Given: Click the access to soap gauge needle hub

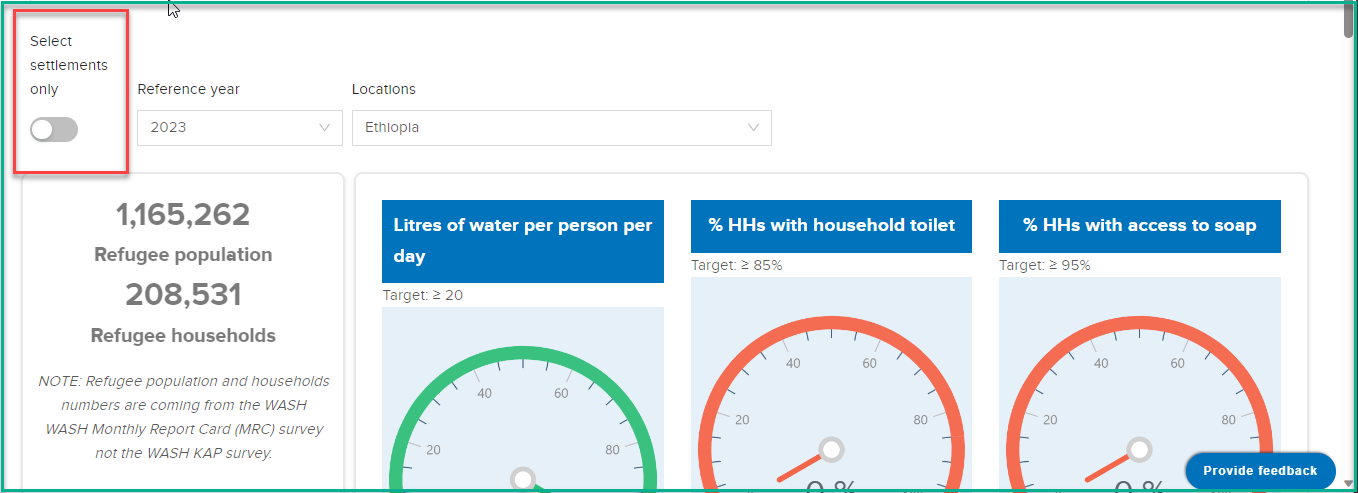Looking at the screenshot, I should (x=1139, y=451).
